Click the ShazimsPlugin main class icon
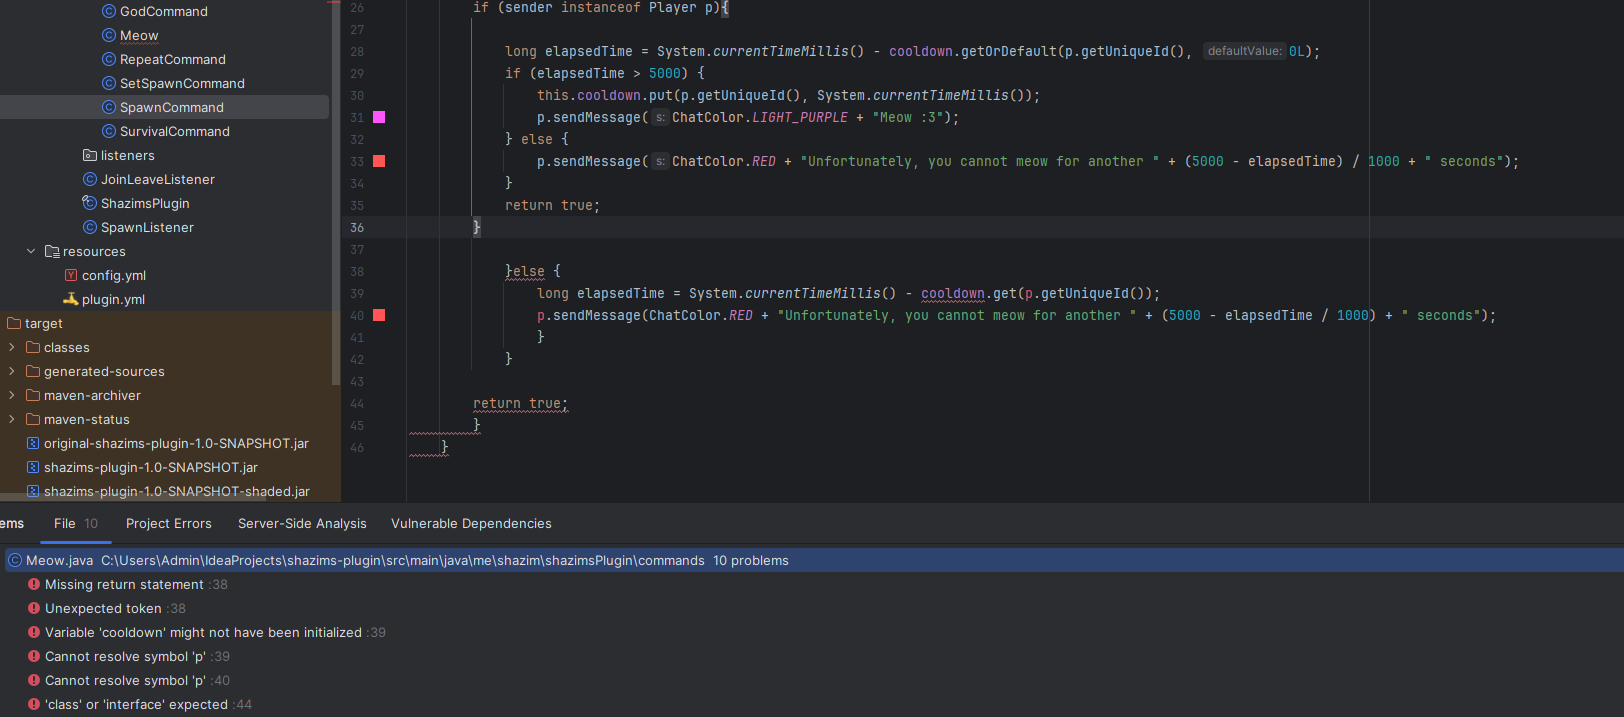Viewport: 1624px width, 717px height. (90, 203)
